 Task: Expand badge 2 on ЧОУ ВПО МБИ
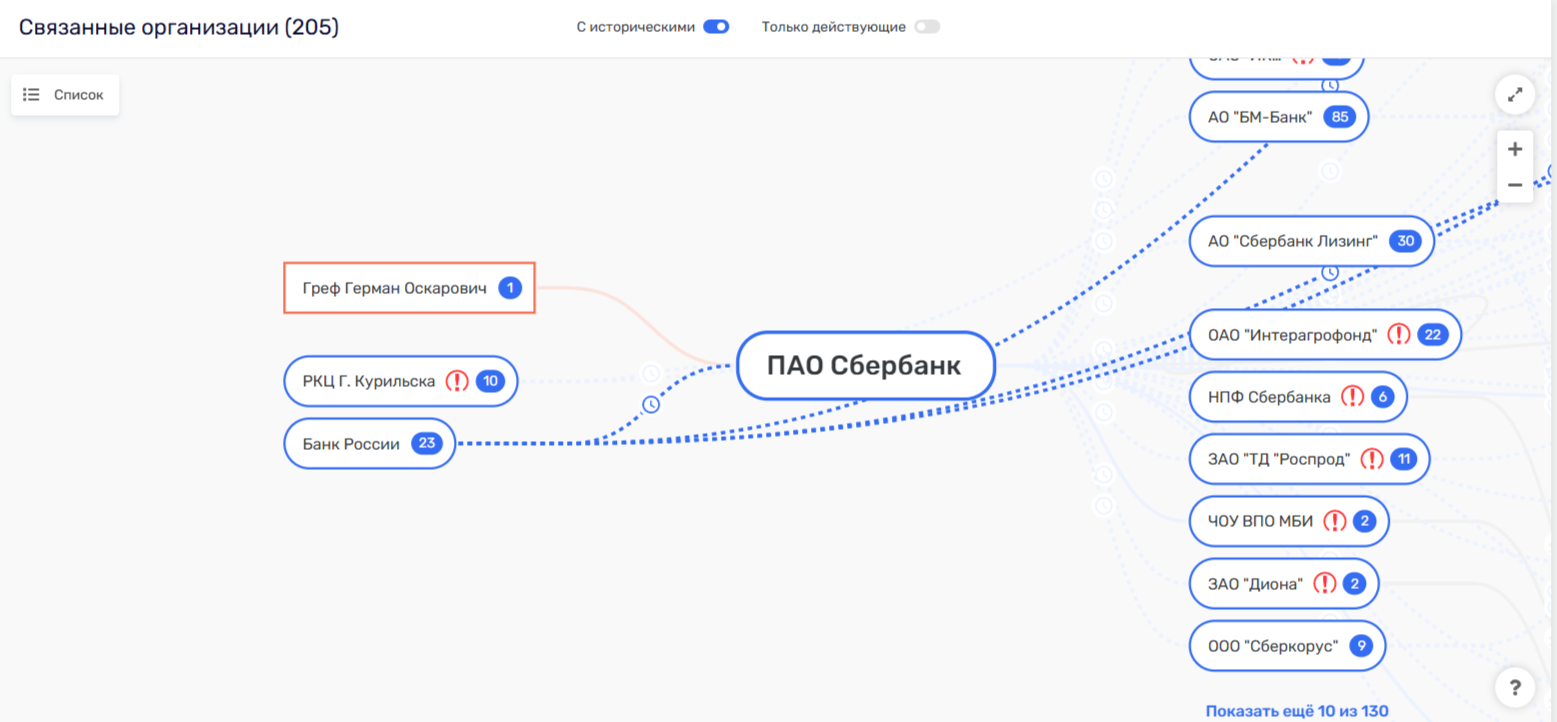point(1365,521)
